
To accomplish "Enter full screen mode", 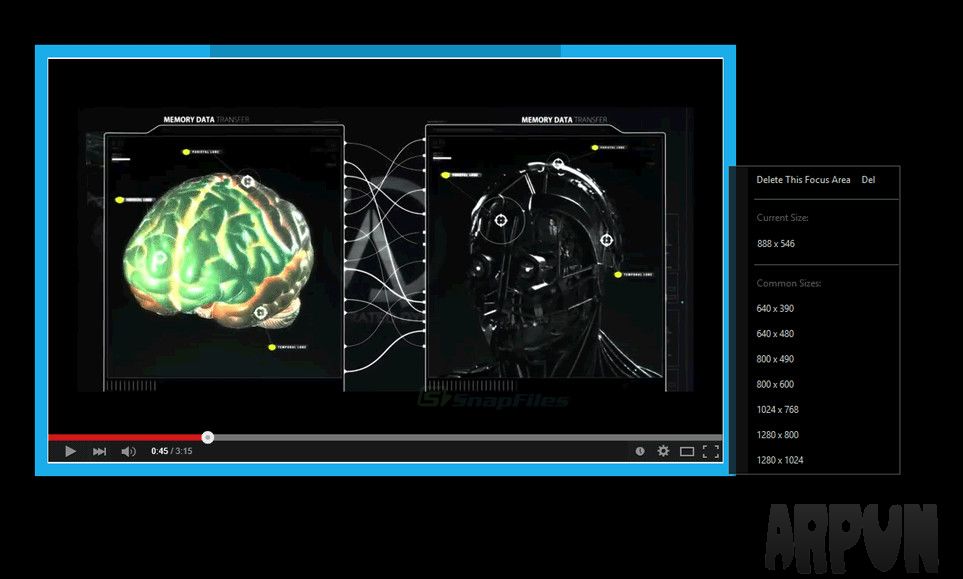I will 711,451.
